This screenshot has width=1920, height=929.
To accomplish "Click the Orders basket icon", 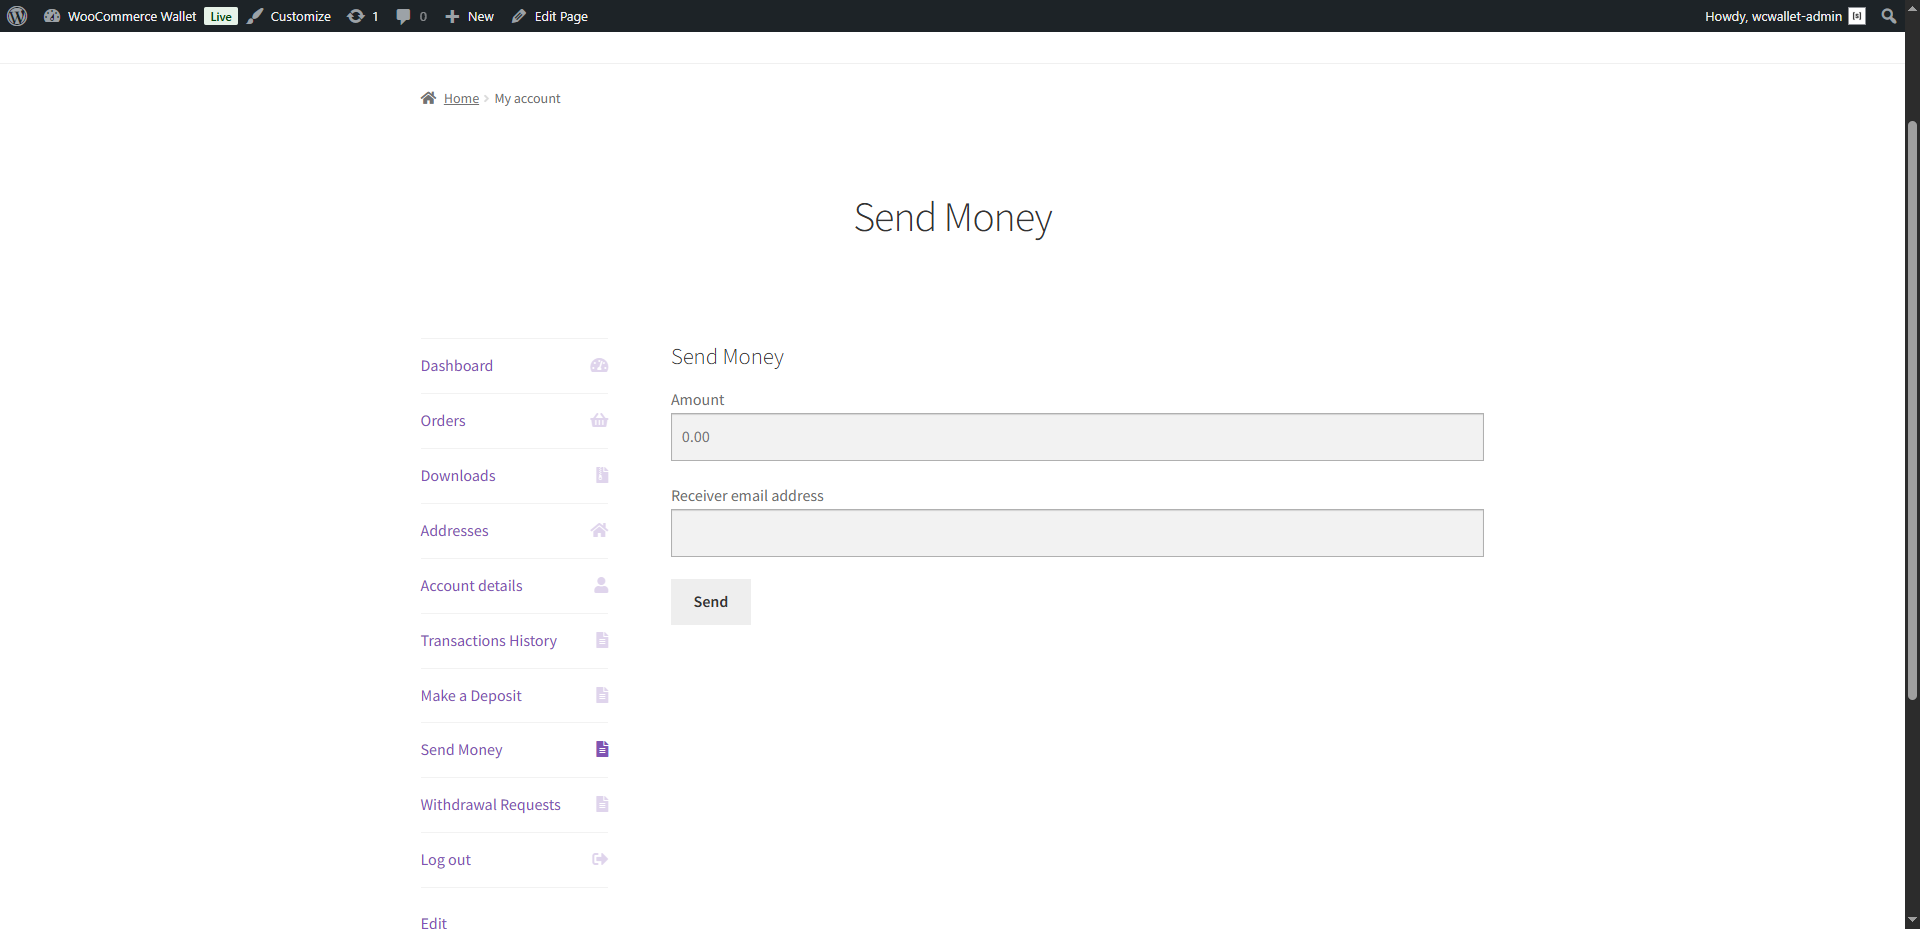I will pyautogui.click(x=599, y=421).
